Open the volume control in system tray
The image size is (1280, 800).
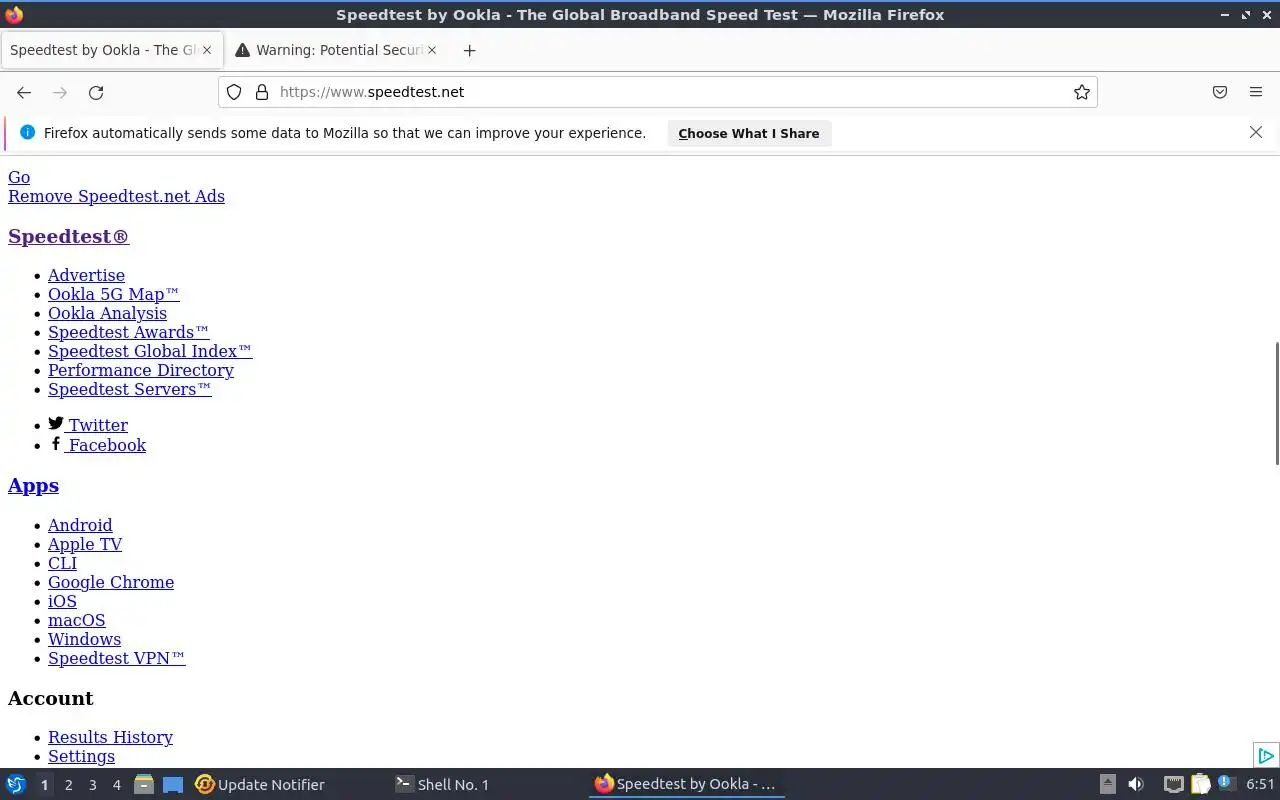pos(1135,784)
